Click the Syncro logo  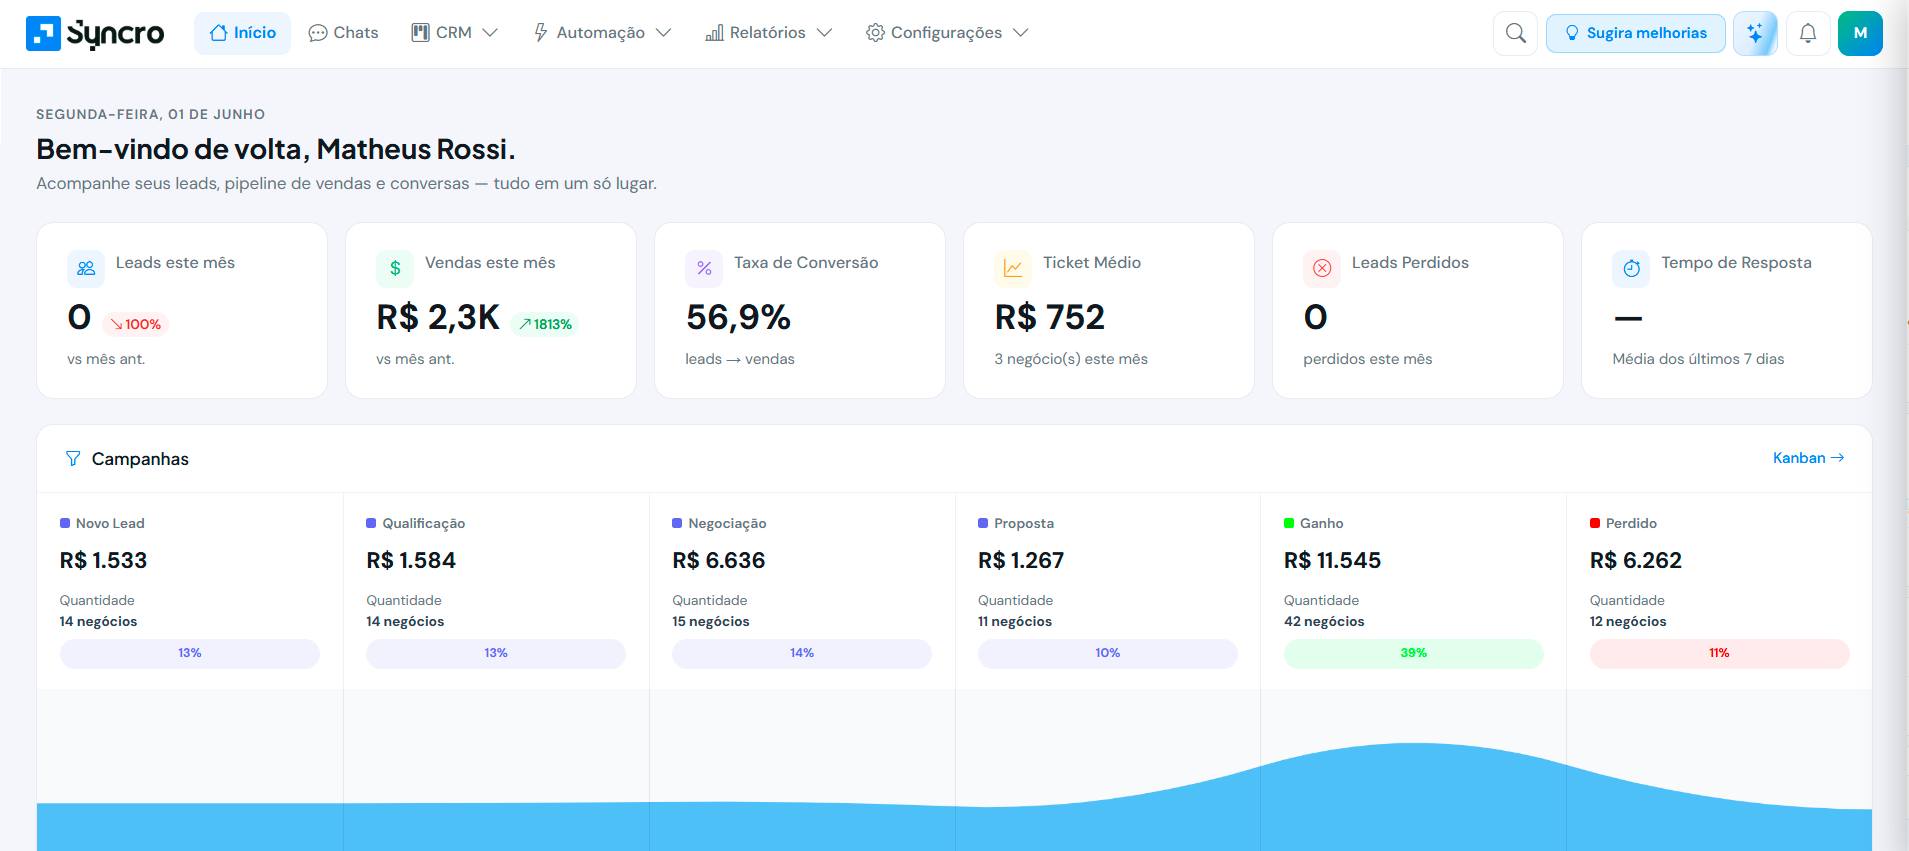click(x=95, y=33)
